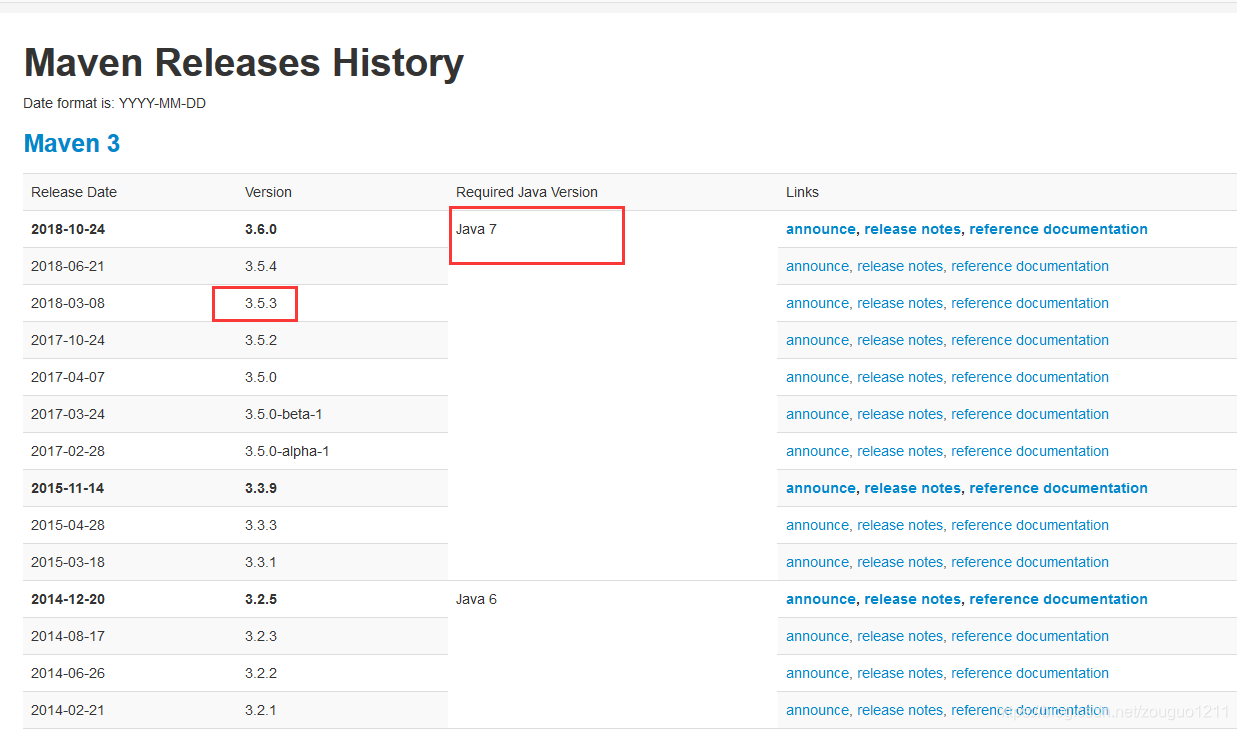The height and width of the screenshot is (730, 1237).
Task: Open release notes for version 3.6.0
Action: coord(912,229)
